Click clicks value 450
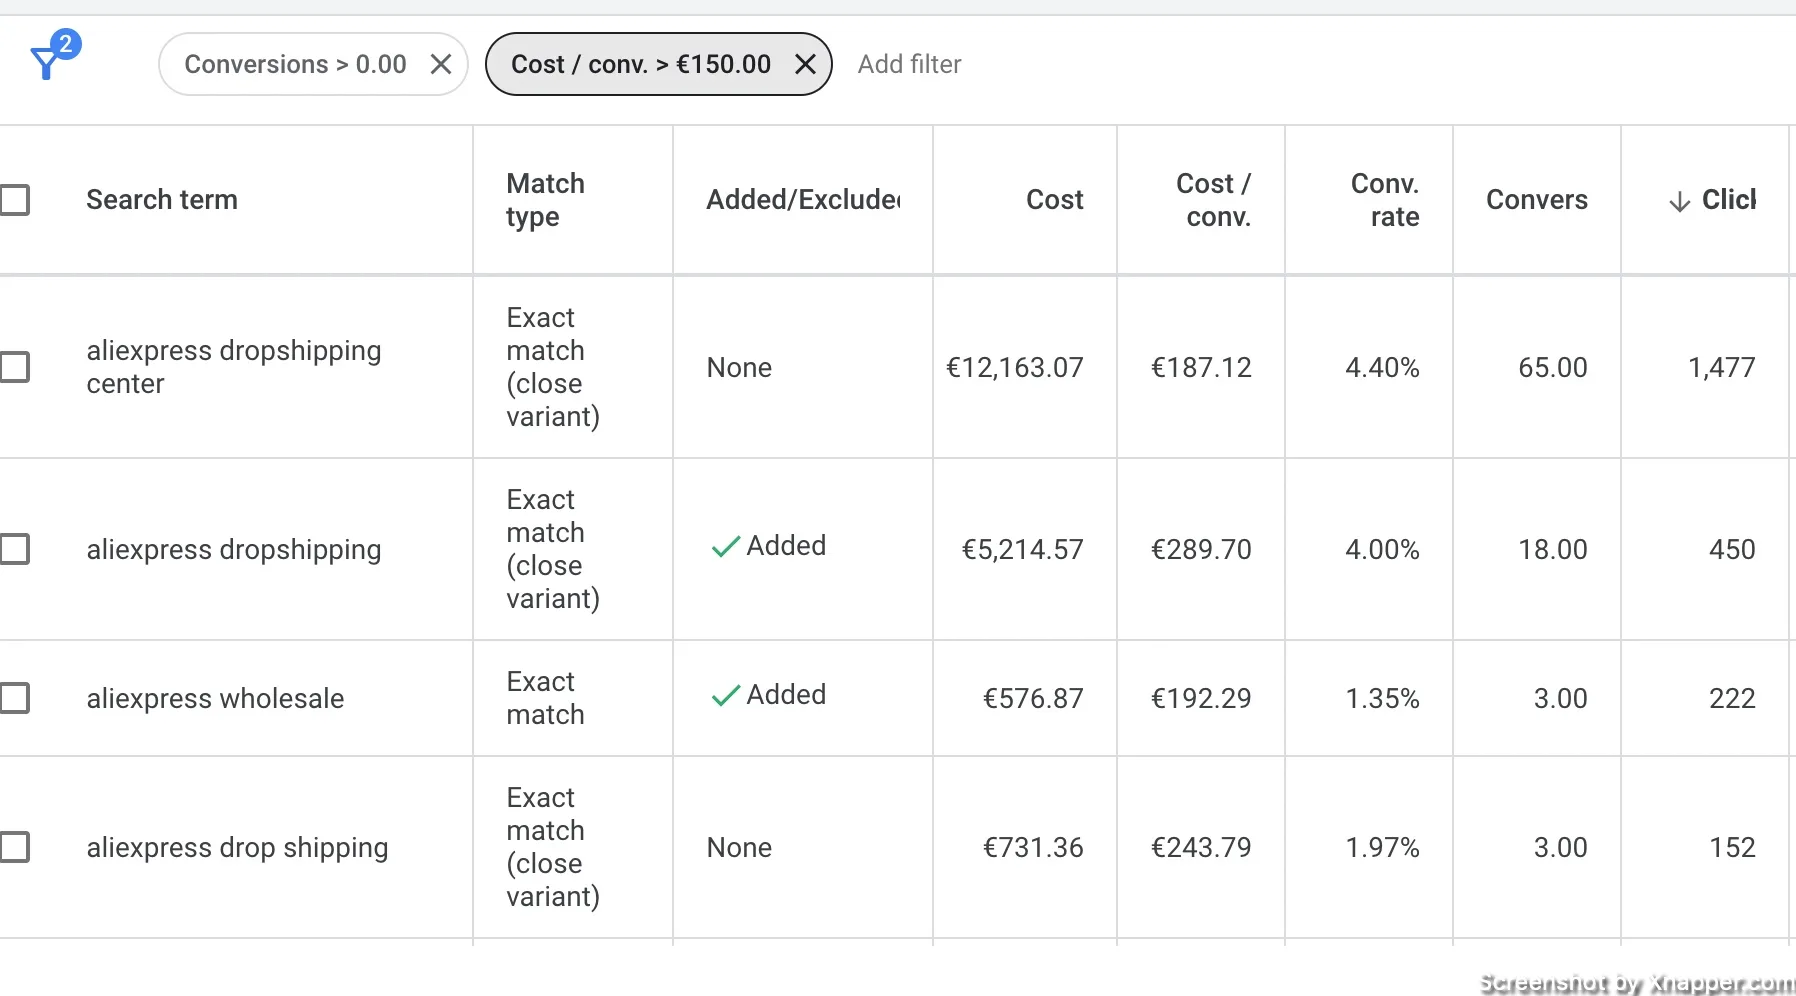 (1732, 549)
